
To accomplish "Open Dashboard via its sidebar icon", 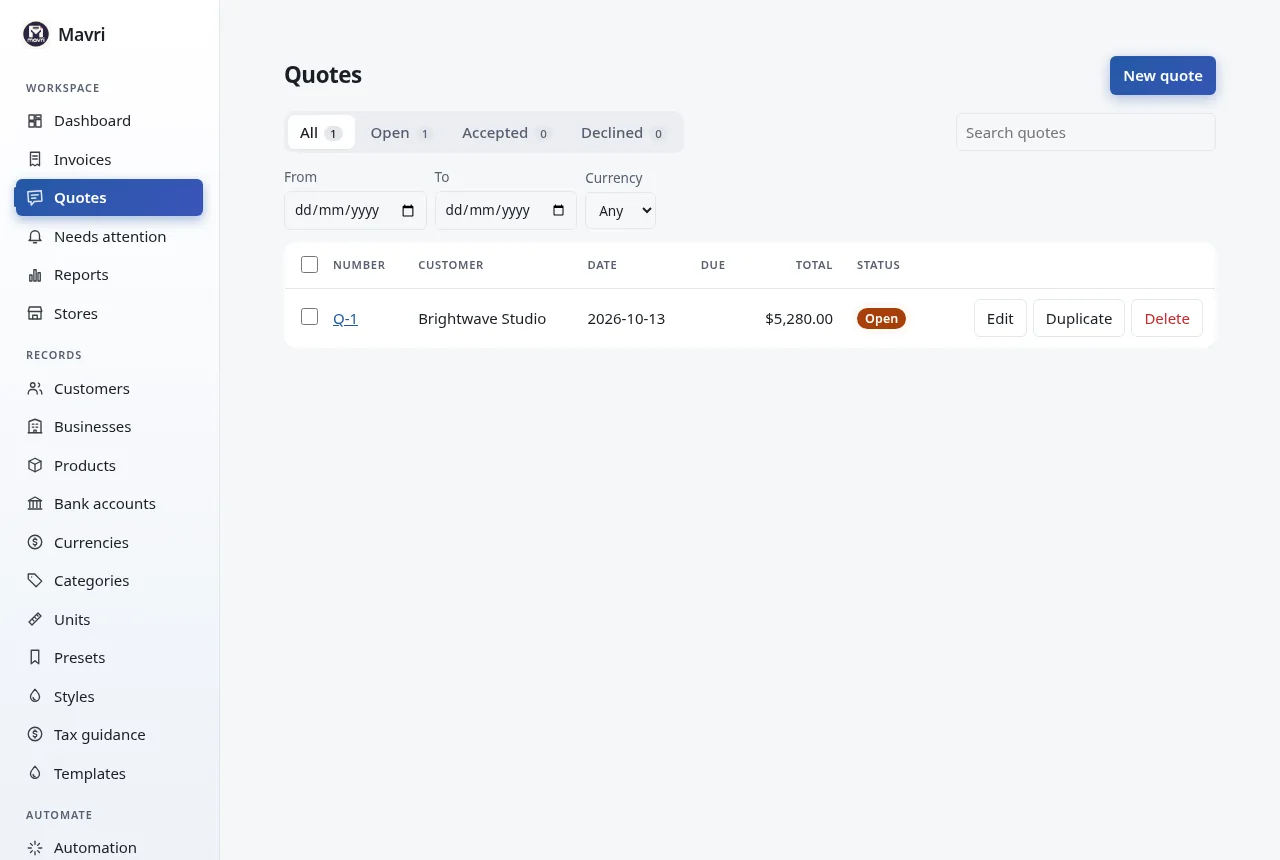I will pos(35,121).
